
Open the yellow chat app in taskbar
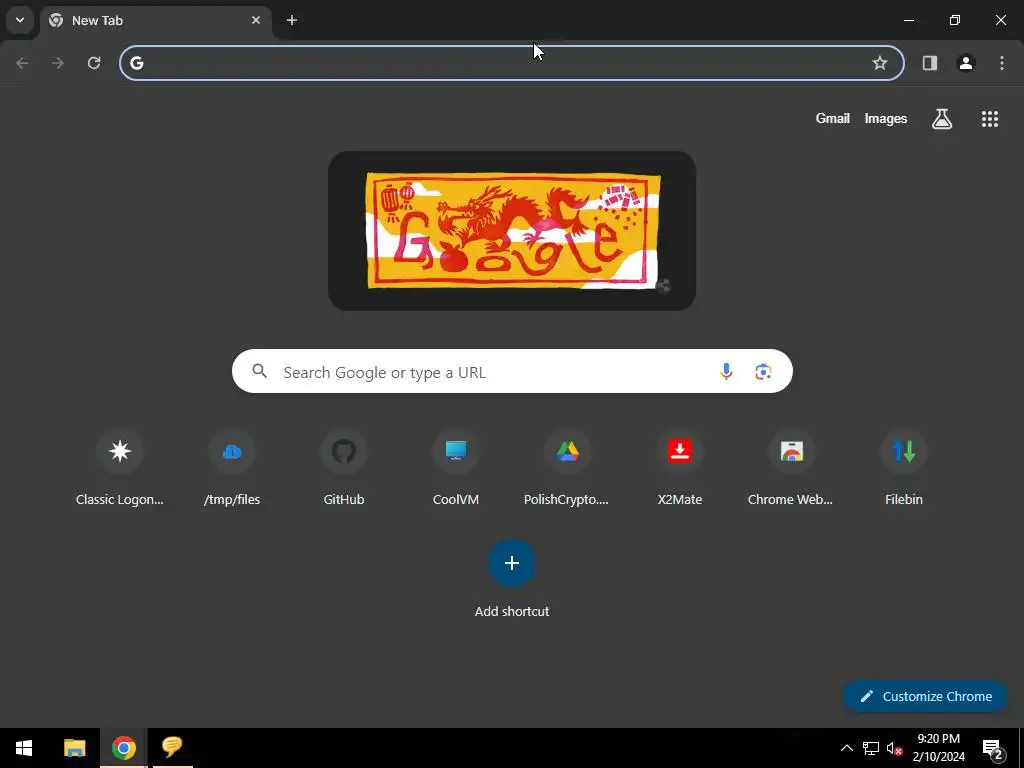[172, 748]
